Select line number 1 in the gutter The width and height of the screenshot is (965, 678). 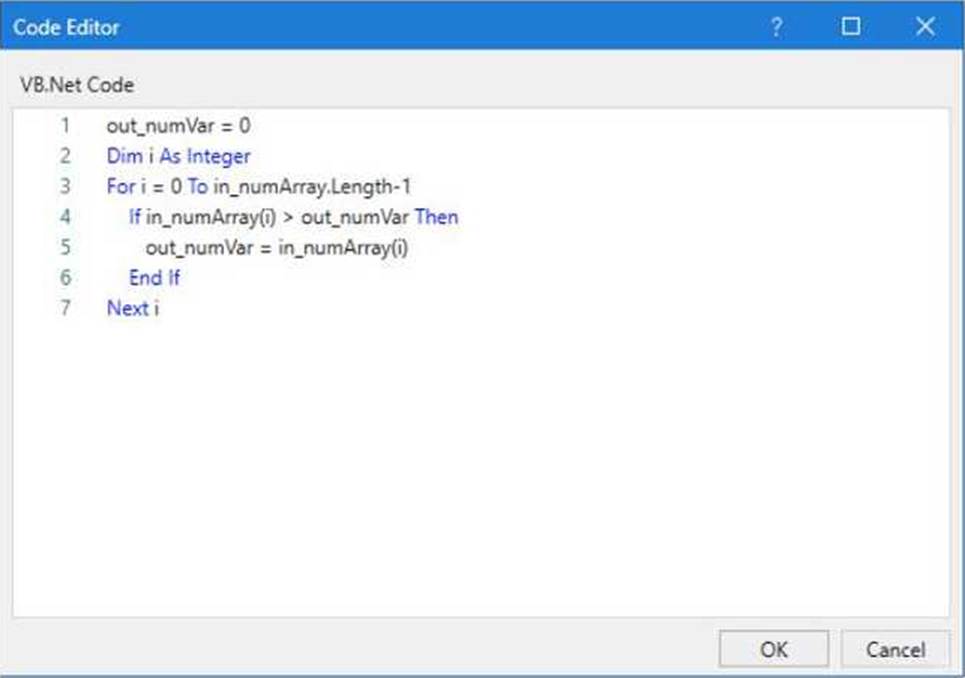click(x=65, y=126)
